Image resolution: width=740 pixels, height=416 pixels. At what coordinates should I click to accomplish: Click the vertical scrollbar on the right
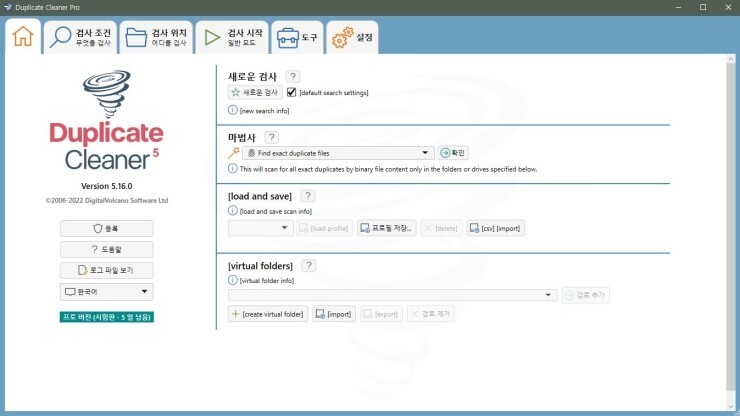click(731, 227)
